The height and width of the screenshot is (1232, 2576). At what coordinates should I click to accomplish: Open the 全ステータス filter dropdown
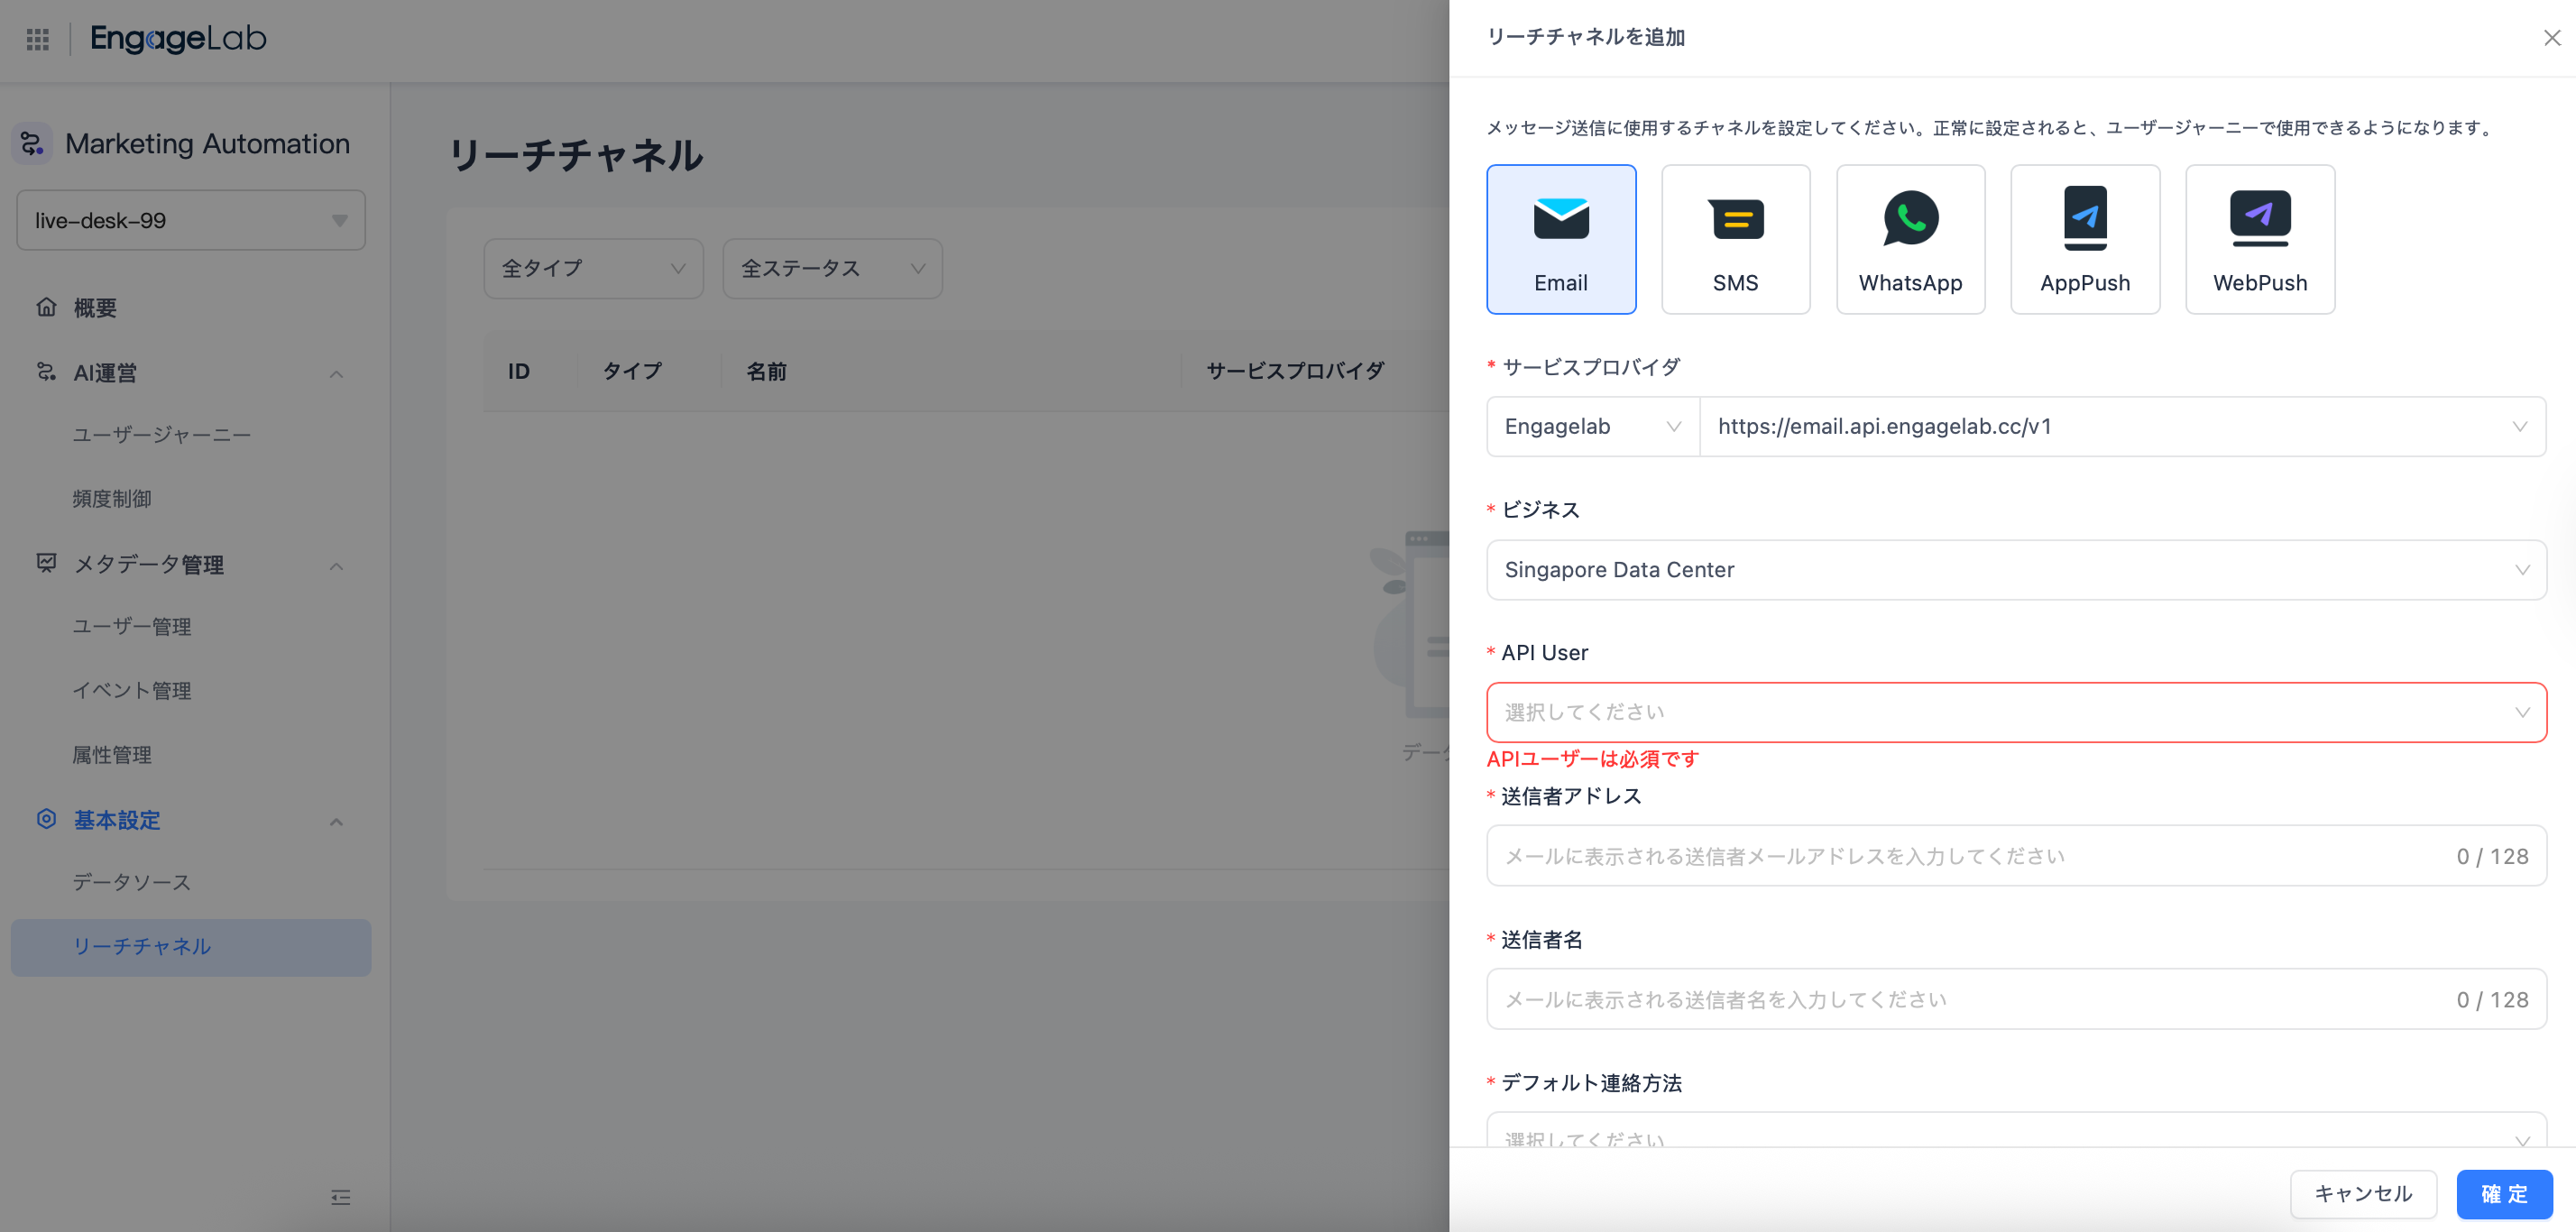click(x=831, y=268)
